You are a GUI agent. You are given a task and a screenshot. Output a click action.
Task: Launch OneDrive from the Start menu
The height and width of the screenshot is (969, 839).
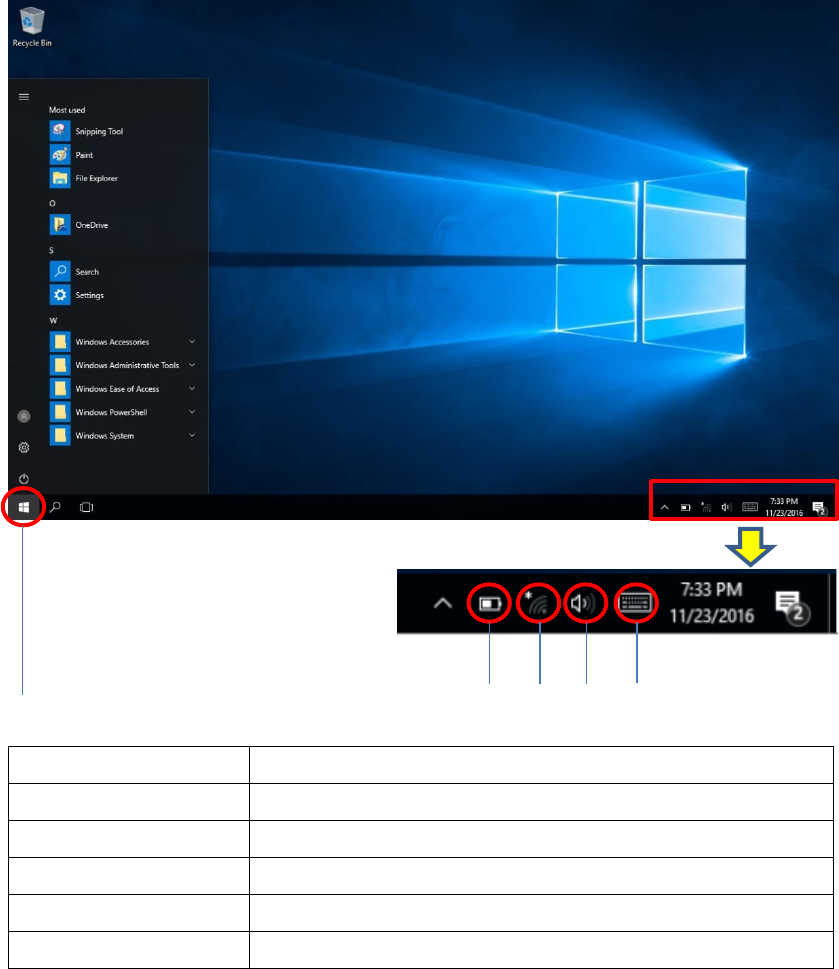79,225
